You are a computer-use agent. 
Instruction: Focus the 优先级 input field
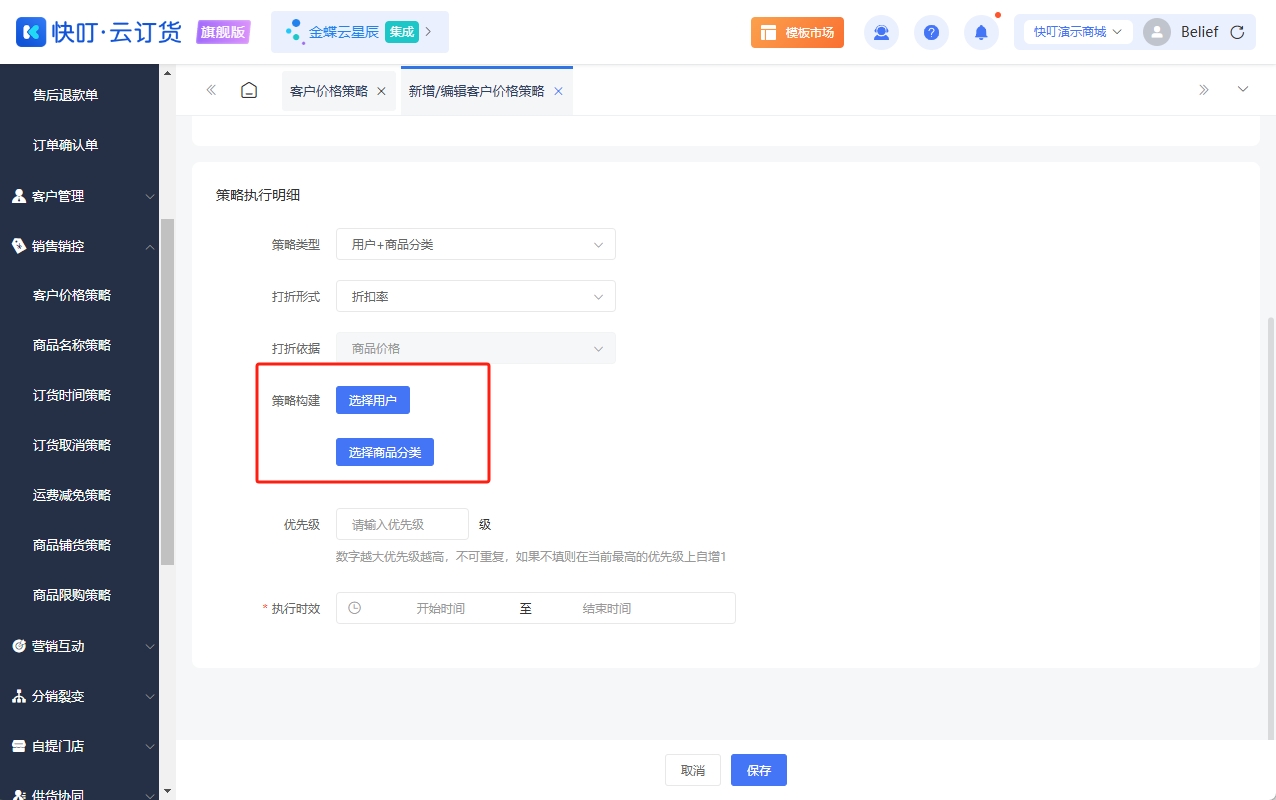click(x=402, y=525)
